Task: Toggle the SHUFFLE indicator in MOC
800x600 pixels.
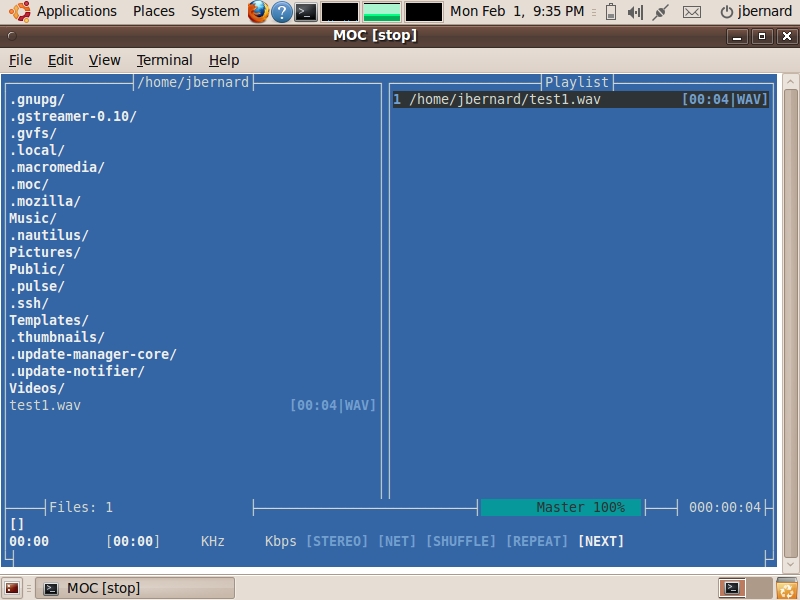Action: click(461, 541)
